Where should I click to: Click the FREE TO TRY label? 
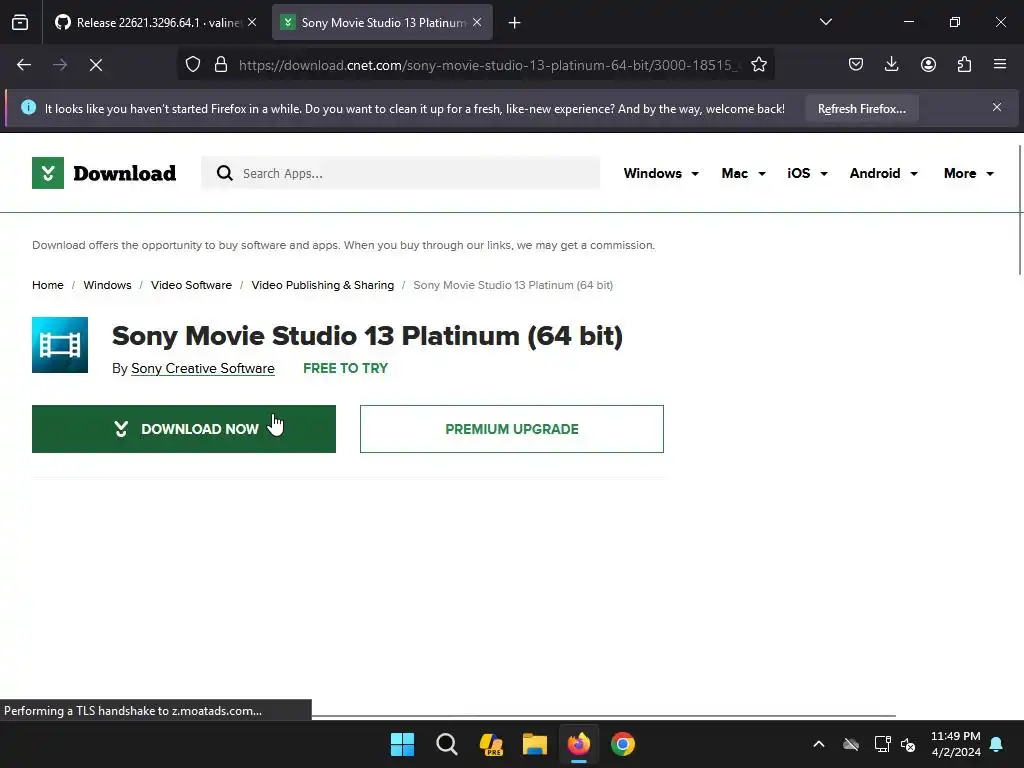pyautogui.click(x=345, y=368)
